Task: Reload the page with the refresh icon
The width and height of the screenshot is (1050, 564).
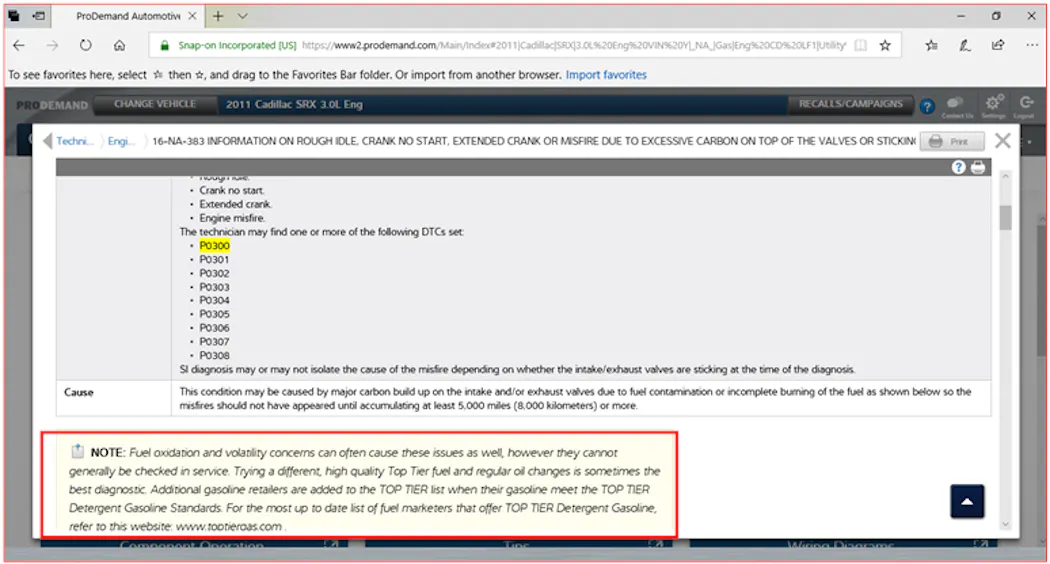Action: pyautogui.click(x=86, y=46)
